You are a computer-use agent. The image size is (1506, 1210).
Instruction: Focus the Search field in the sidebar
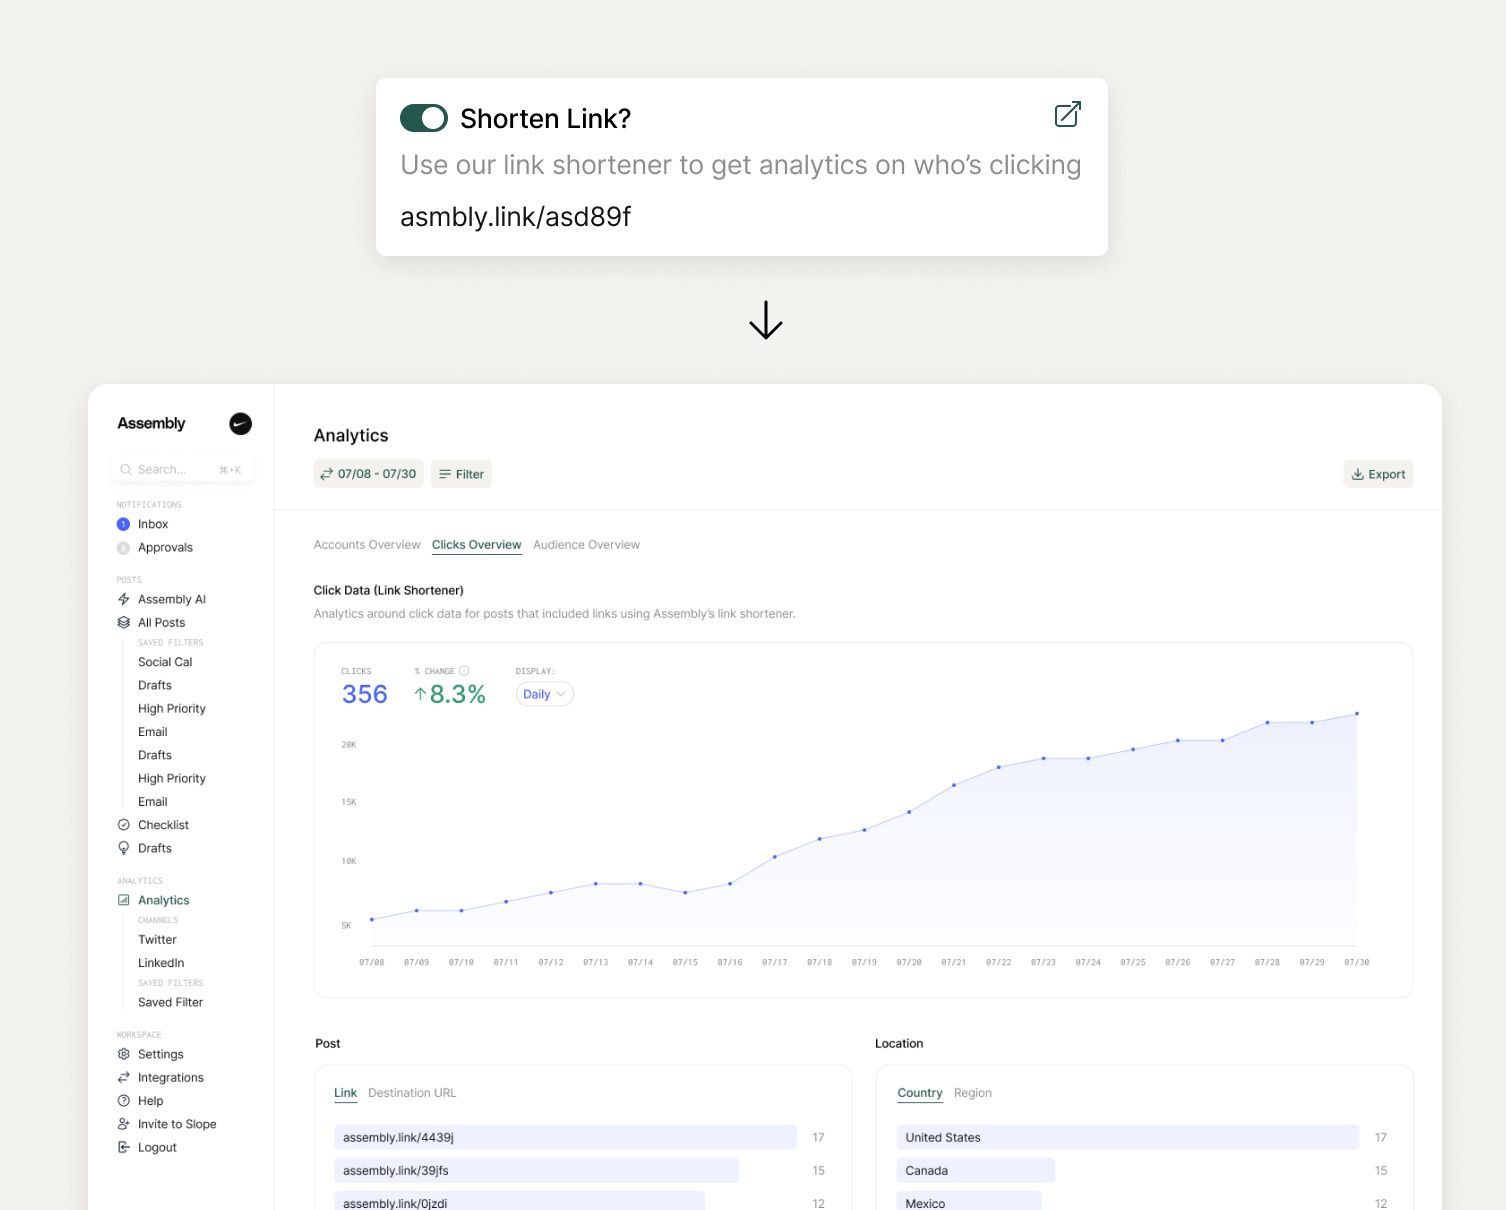coord(182,469)
